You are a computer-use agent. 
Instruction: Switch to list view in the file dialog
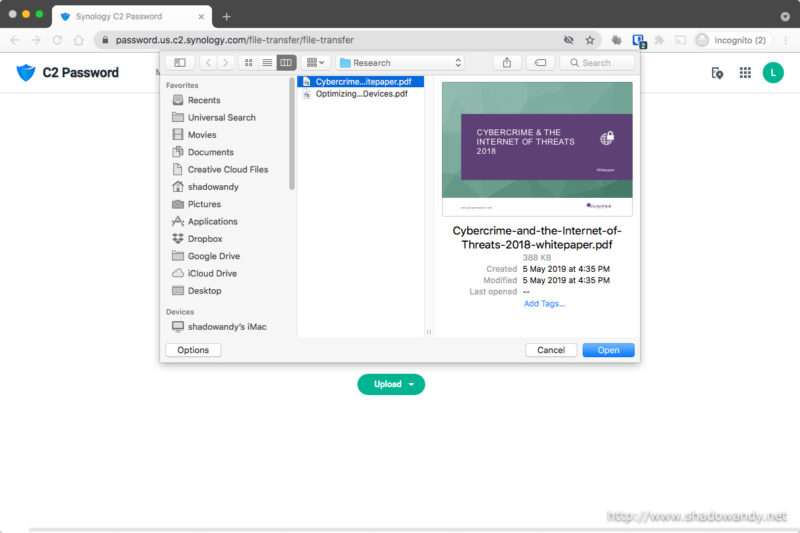pyautogui.click(x=267, y=63)
